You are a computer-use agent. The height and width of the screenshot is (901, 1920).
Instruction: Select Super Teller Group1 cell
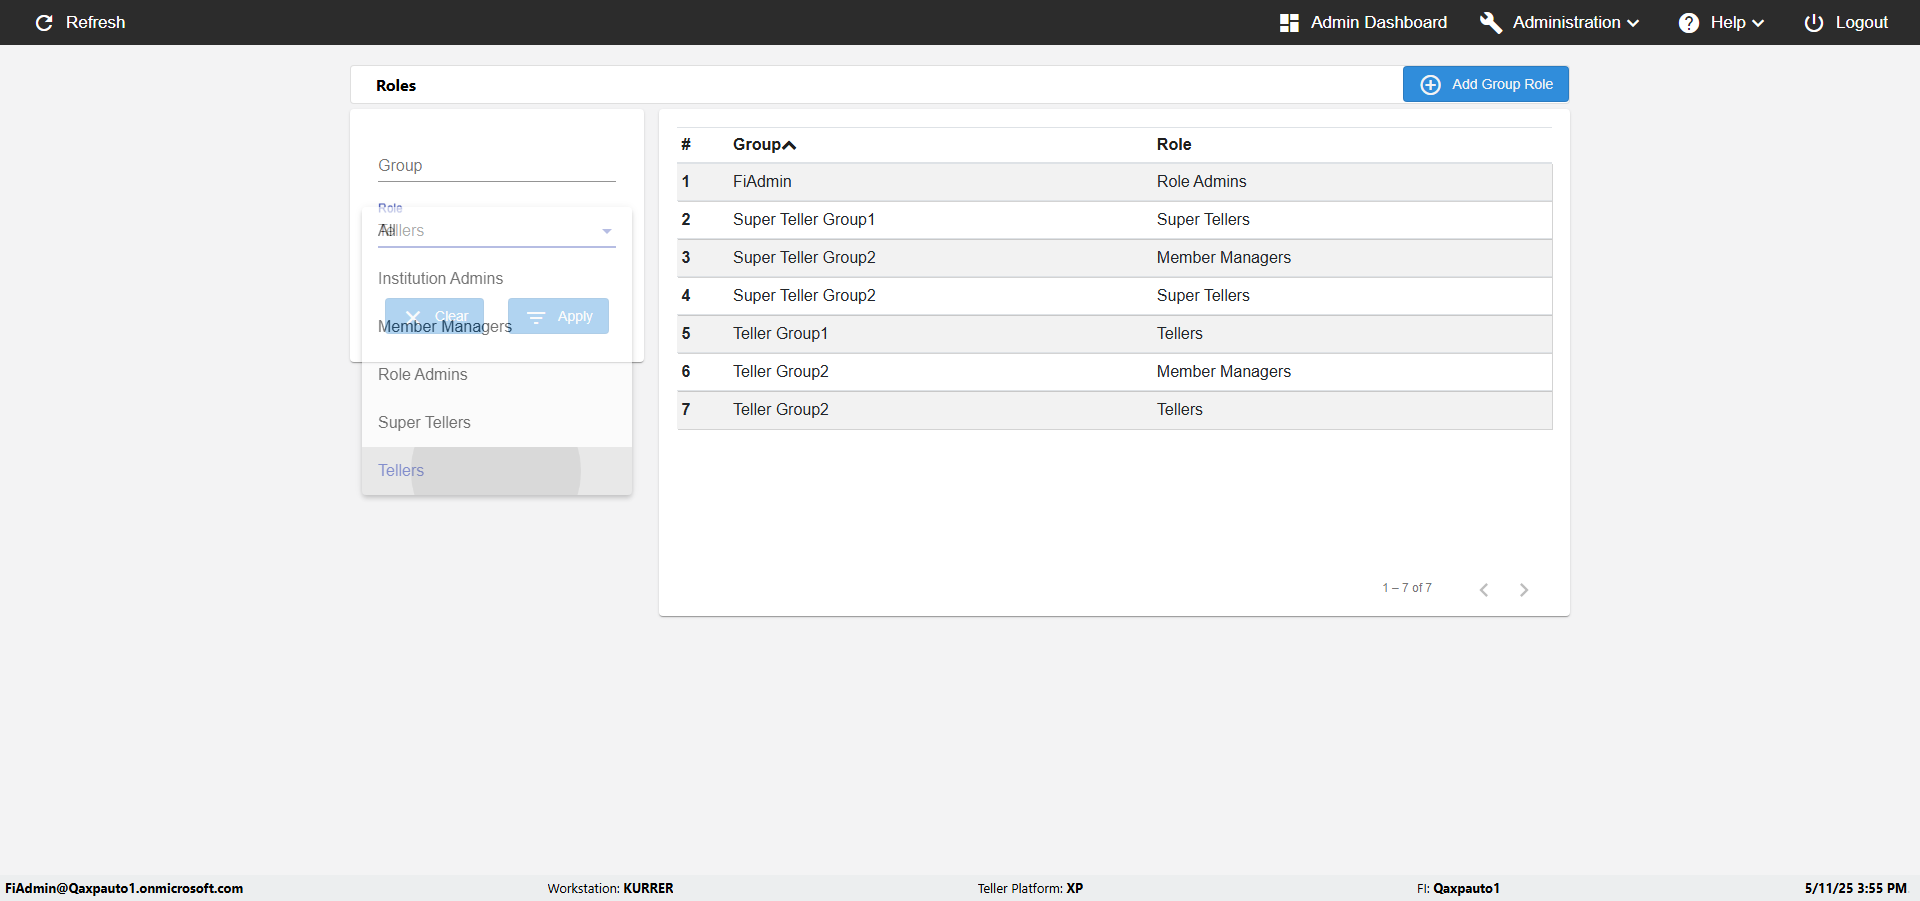coord(803,219)
